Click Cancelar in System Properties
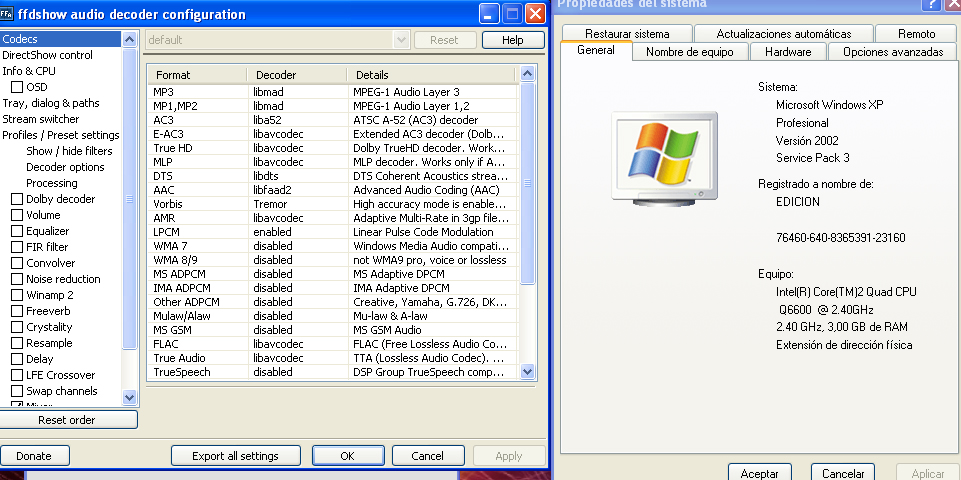This screenshot has height=480, width=961. (x=843, y=473)
